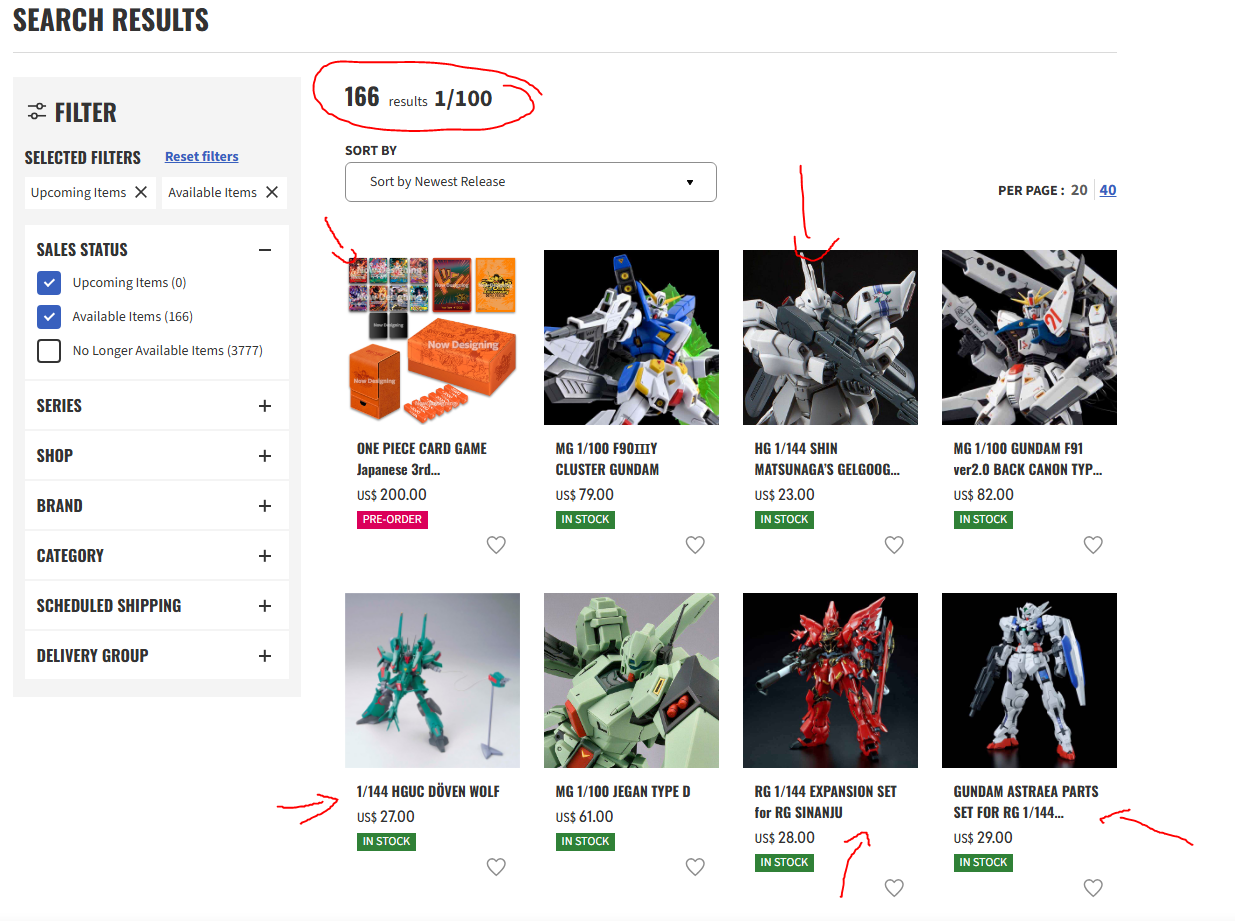This screenshot has height=921, width=1235.
Task: Show 40 items per page
Action: click(1108, 190)
